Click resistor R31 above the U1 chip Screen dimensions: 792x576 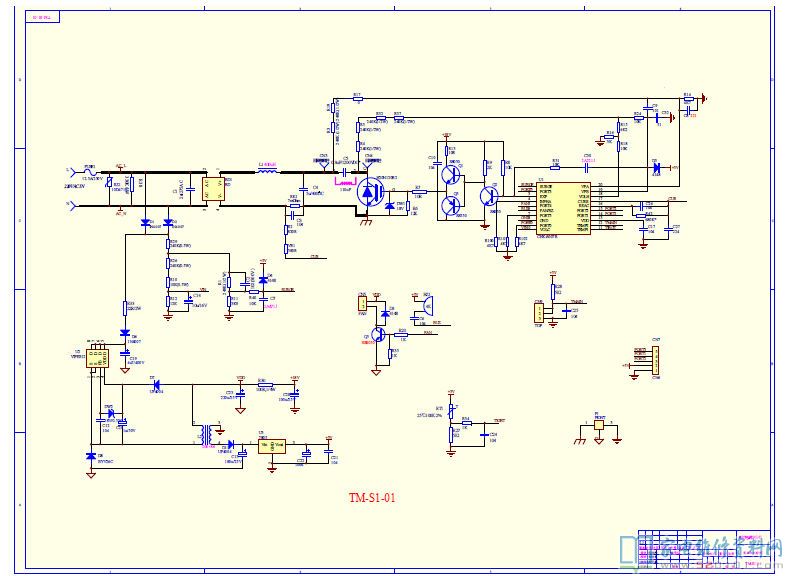[555, 167]
